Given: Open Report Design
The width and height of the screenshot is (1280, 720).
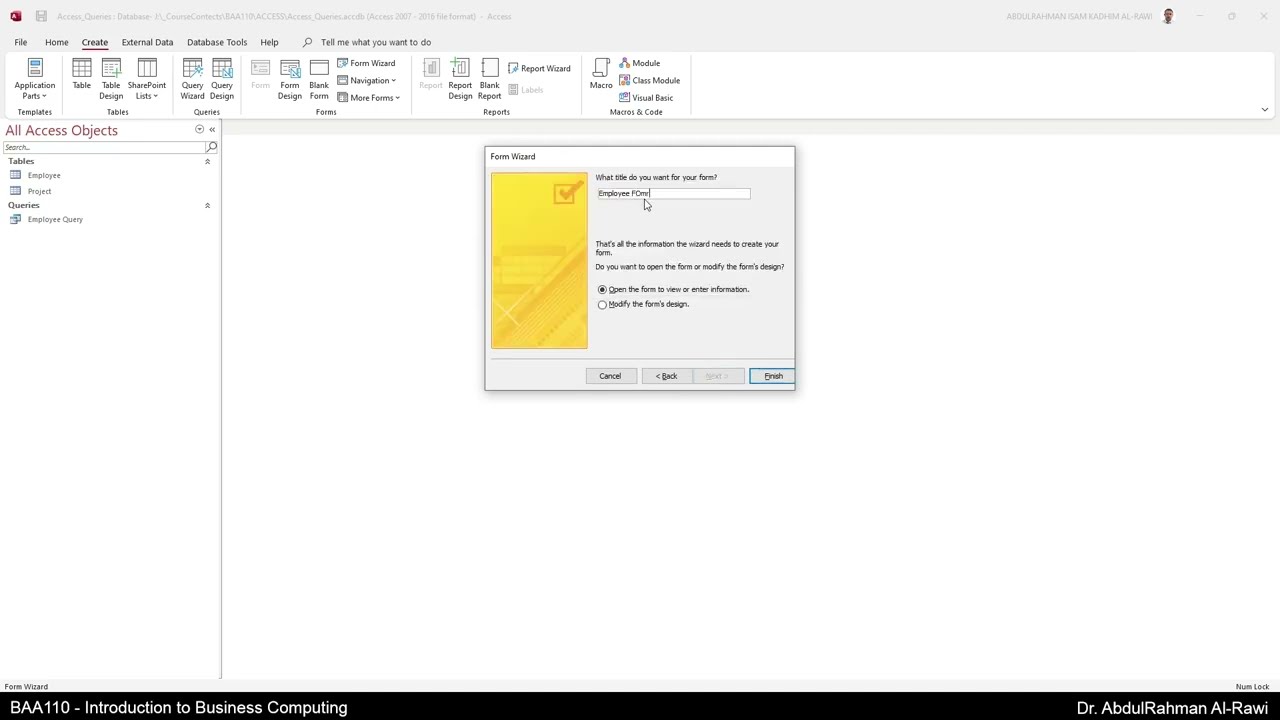Looking at the screenshot, I should (460, 79).
